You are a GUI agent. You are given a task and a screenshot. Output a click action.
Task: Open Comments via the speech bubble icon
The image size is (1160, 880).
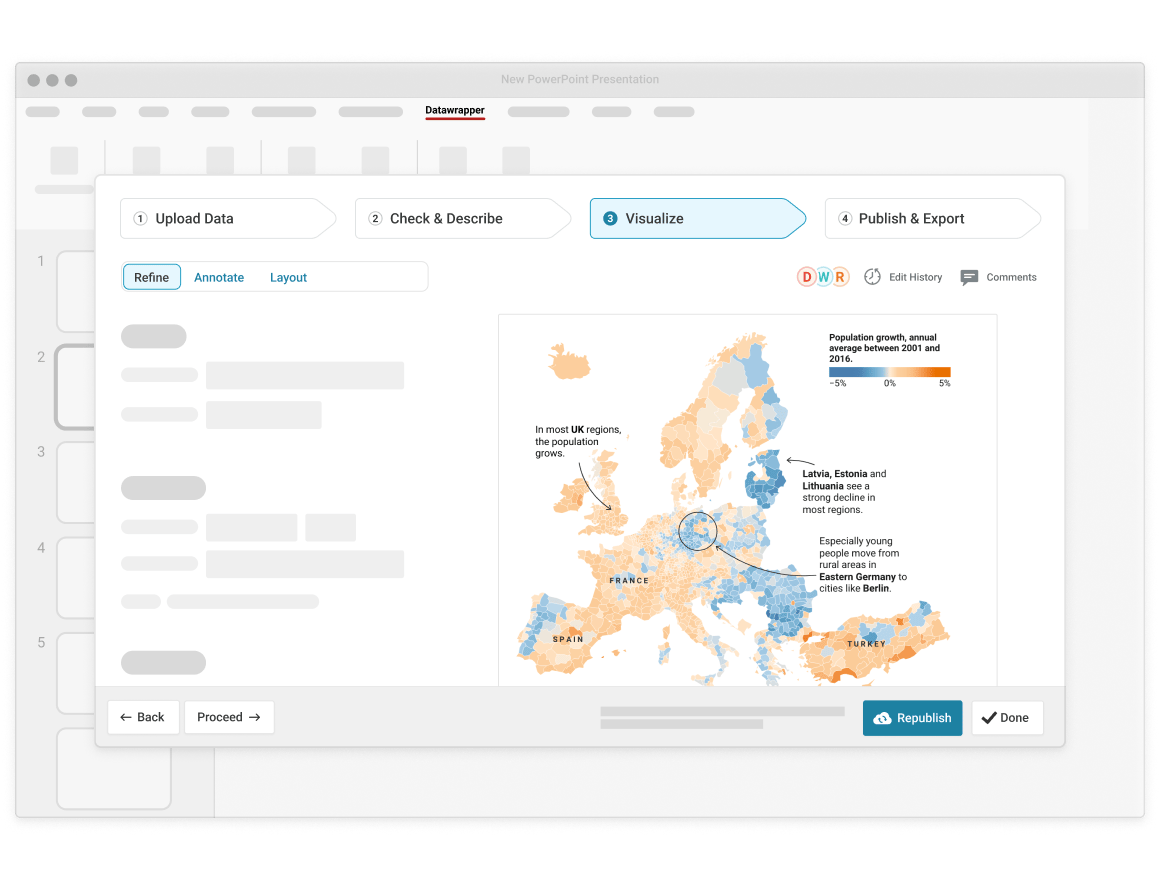[969, 277]
